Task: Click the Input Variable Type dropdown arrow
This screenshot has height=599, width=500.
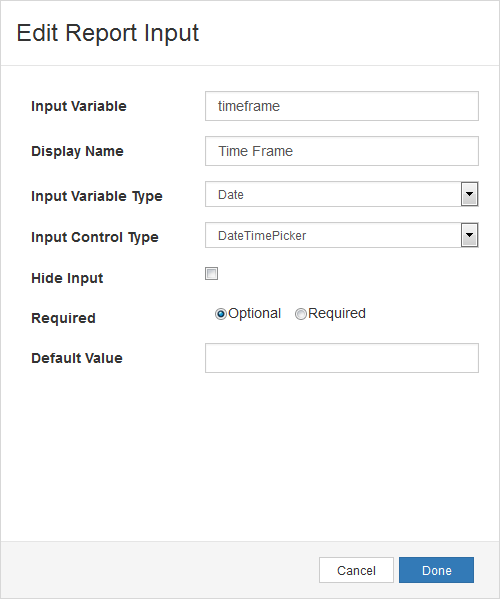Action: [469, 194]
